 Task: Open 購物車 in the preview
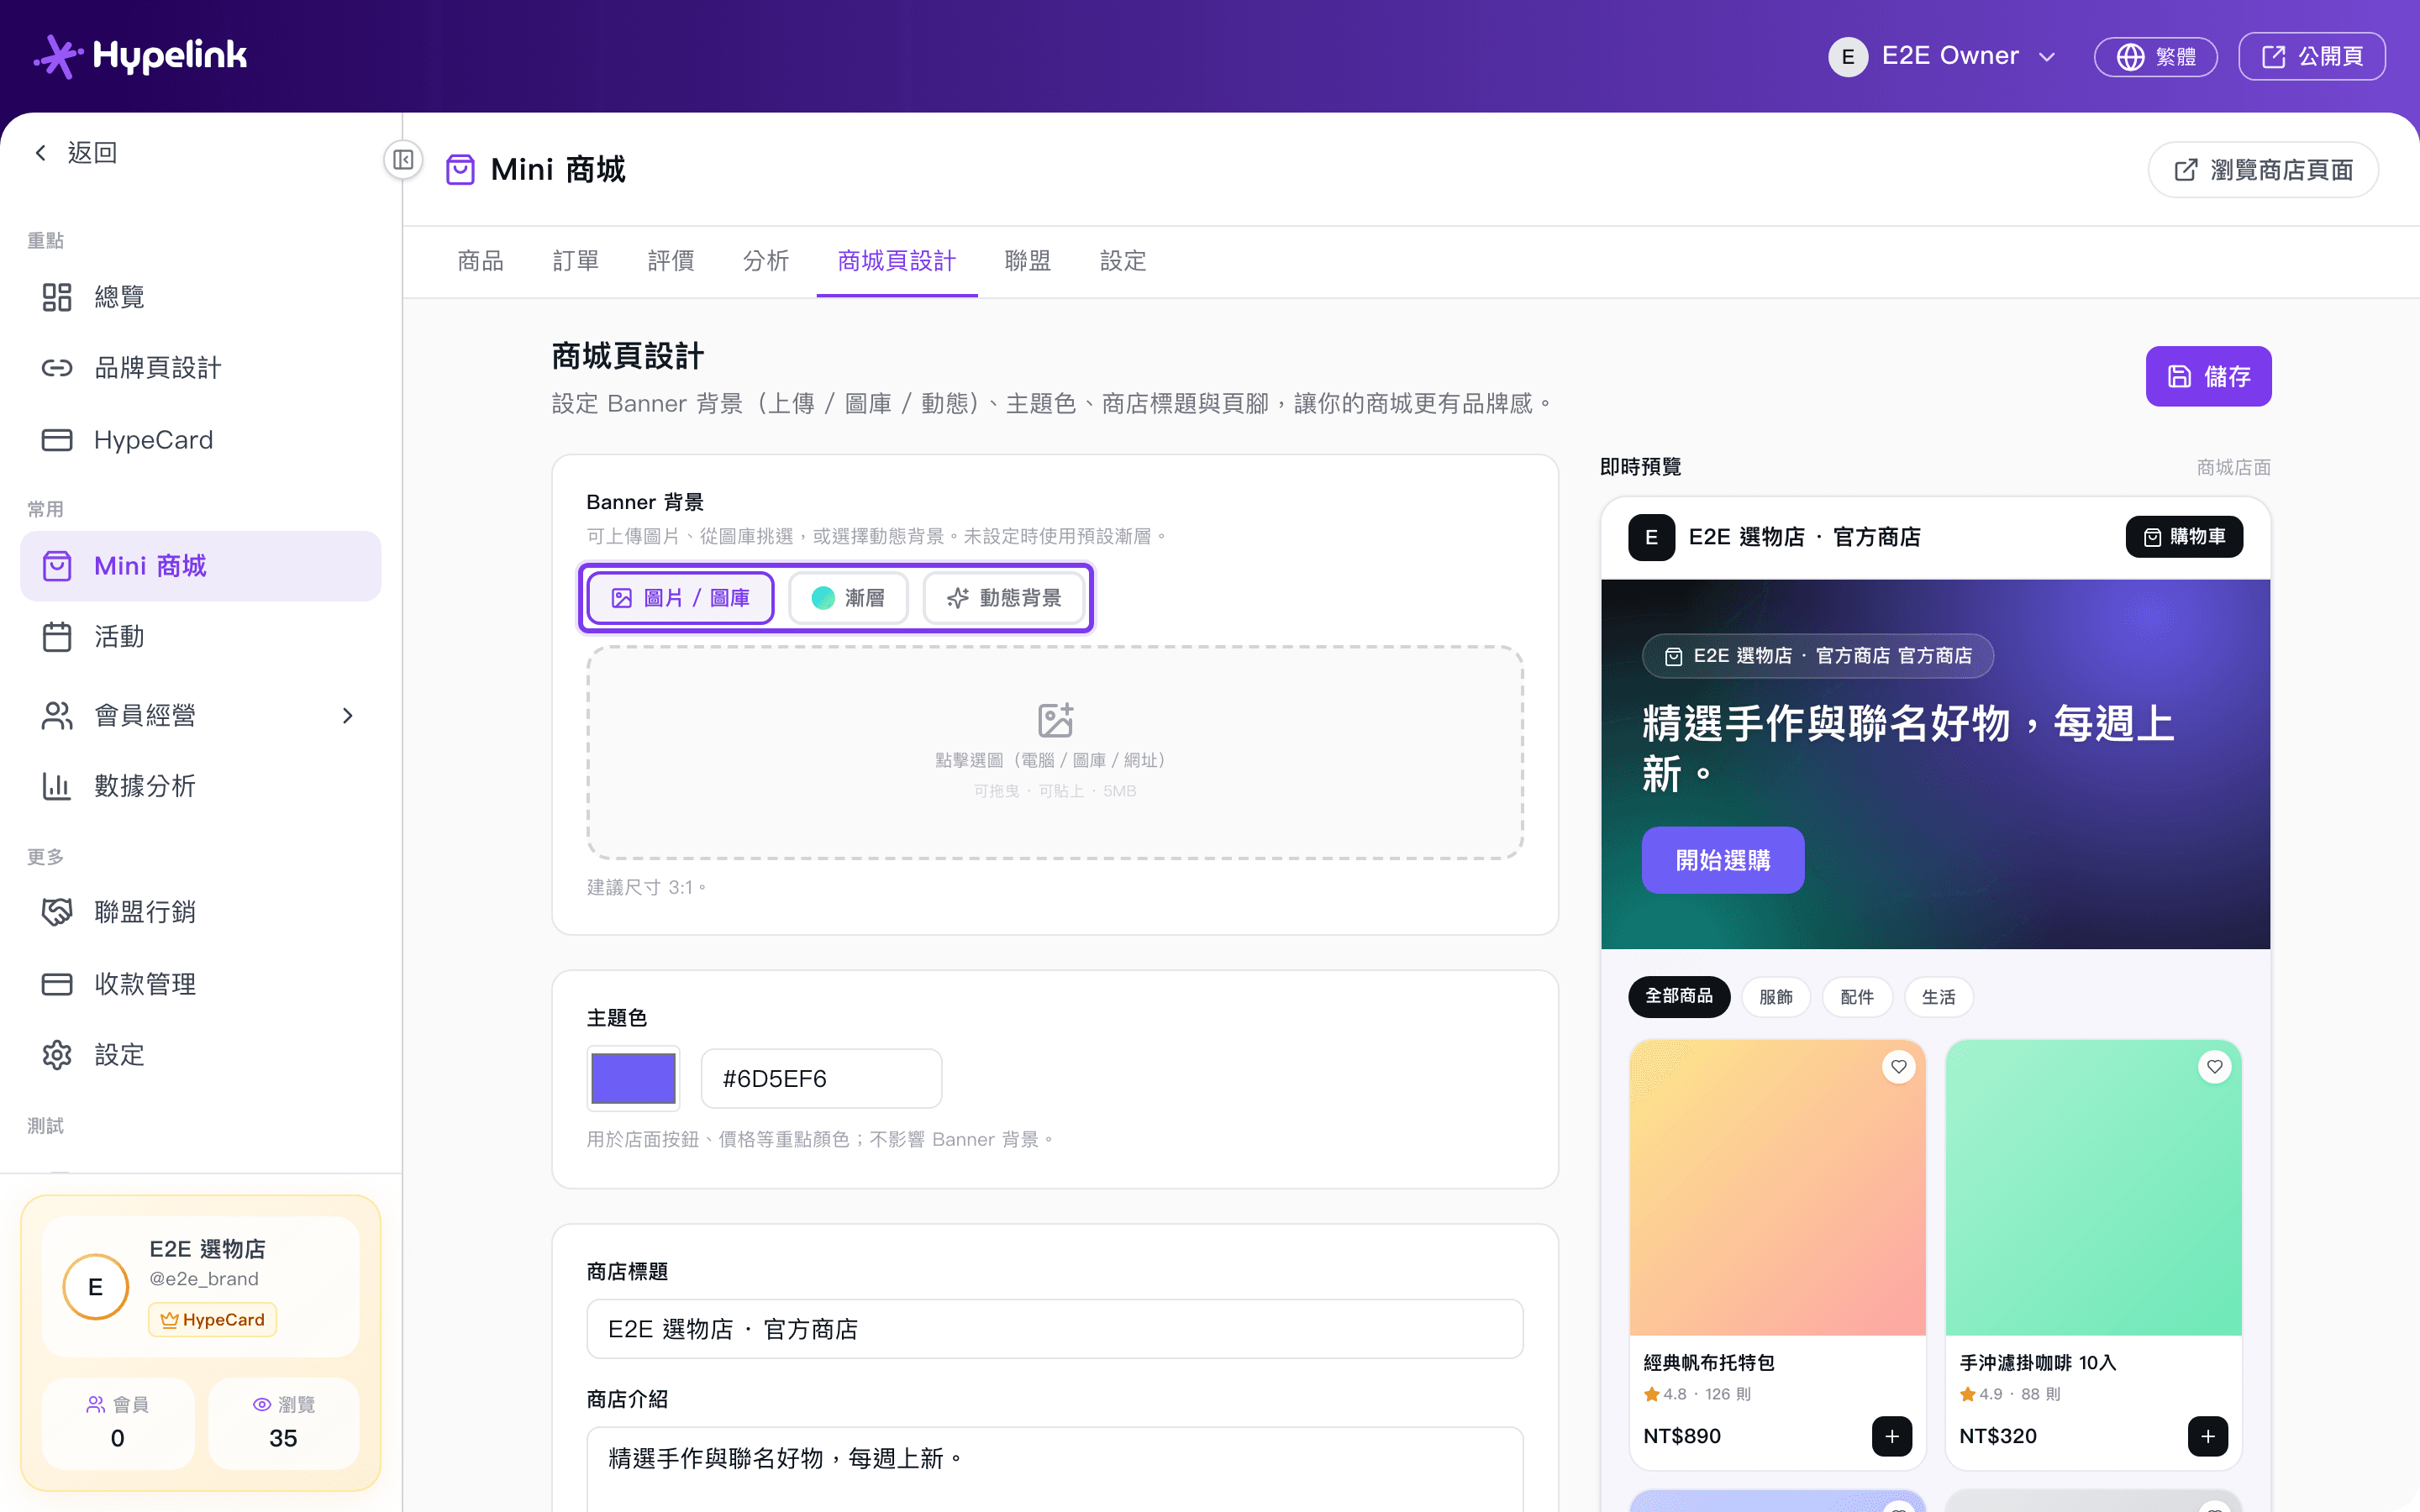pos(2184,537)
